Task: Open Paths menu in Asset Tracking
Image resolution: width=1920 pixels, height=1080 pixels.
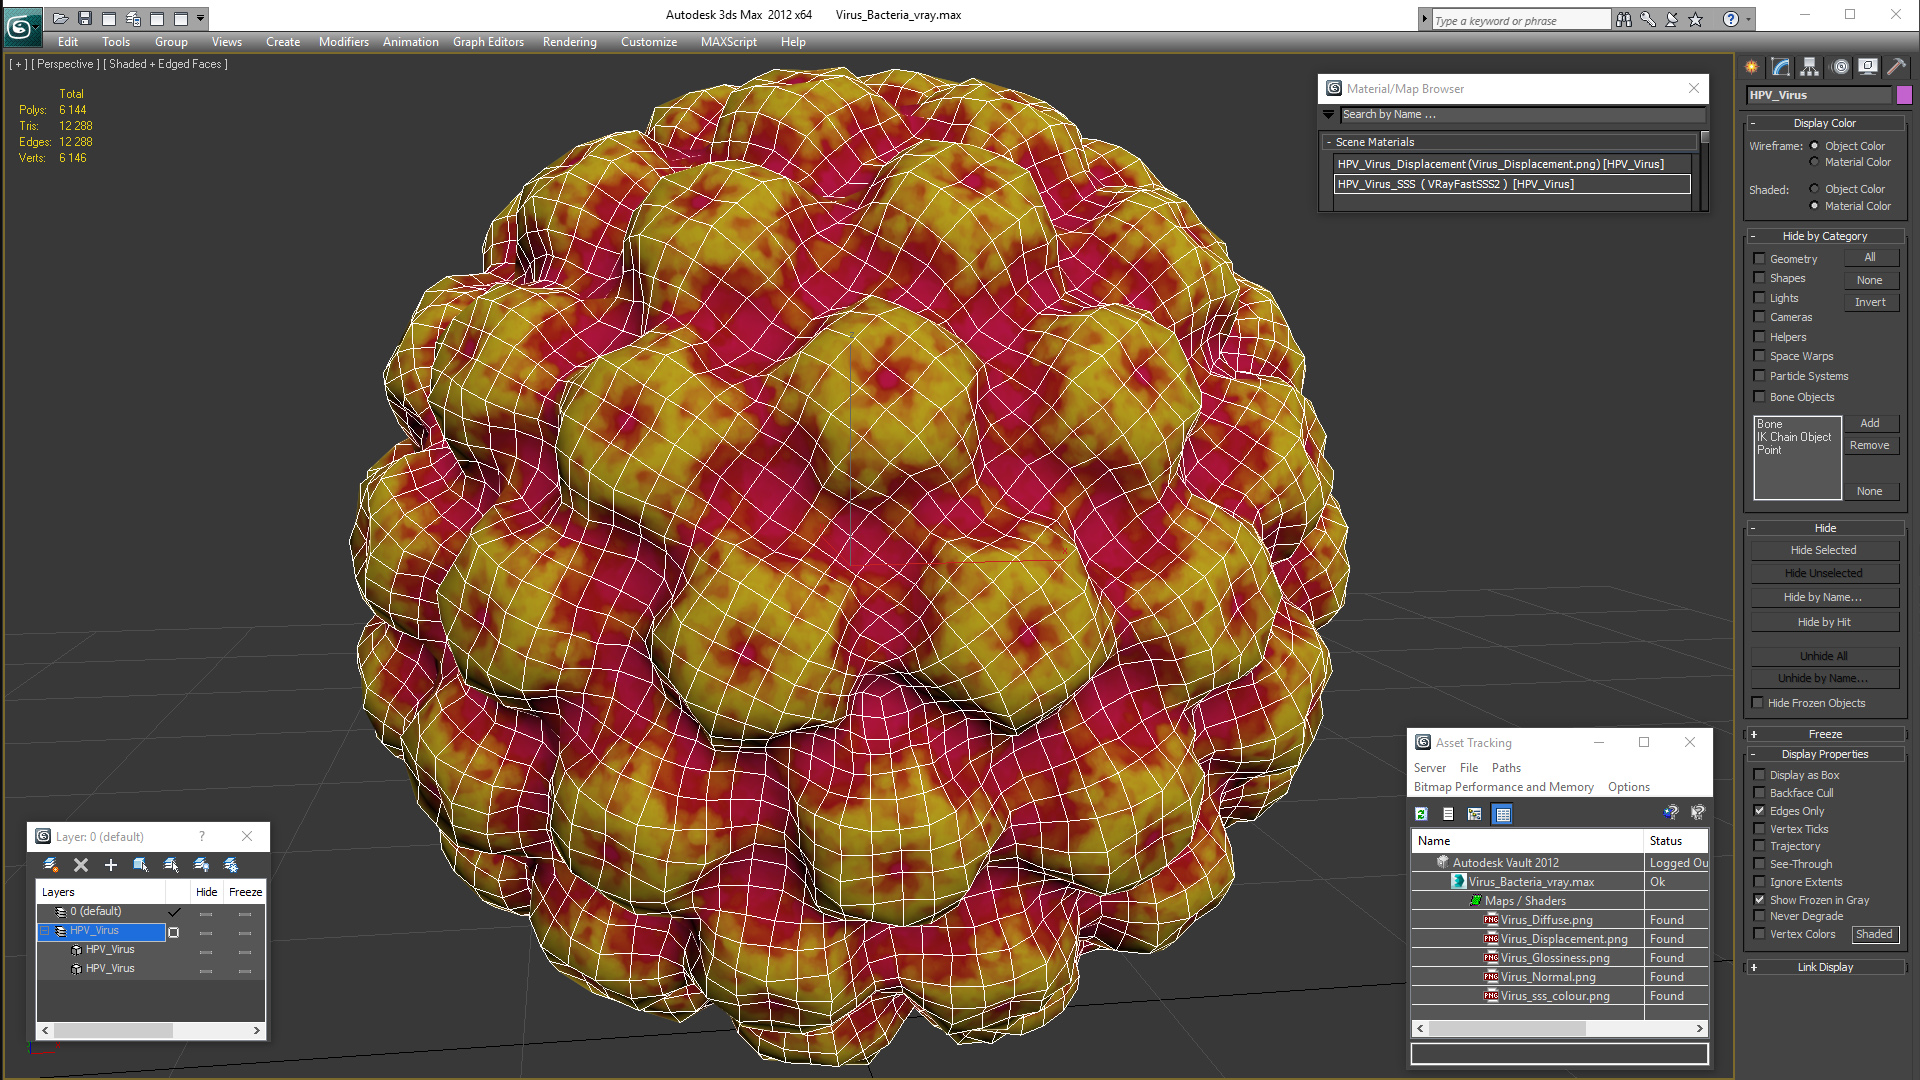Action: click(x=1506, y=768)
